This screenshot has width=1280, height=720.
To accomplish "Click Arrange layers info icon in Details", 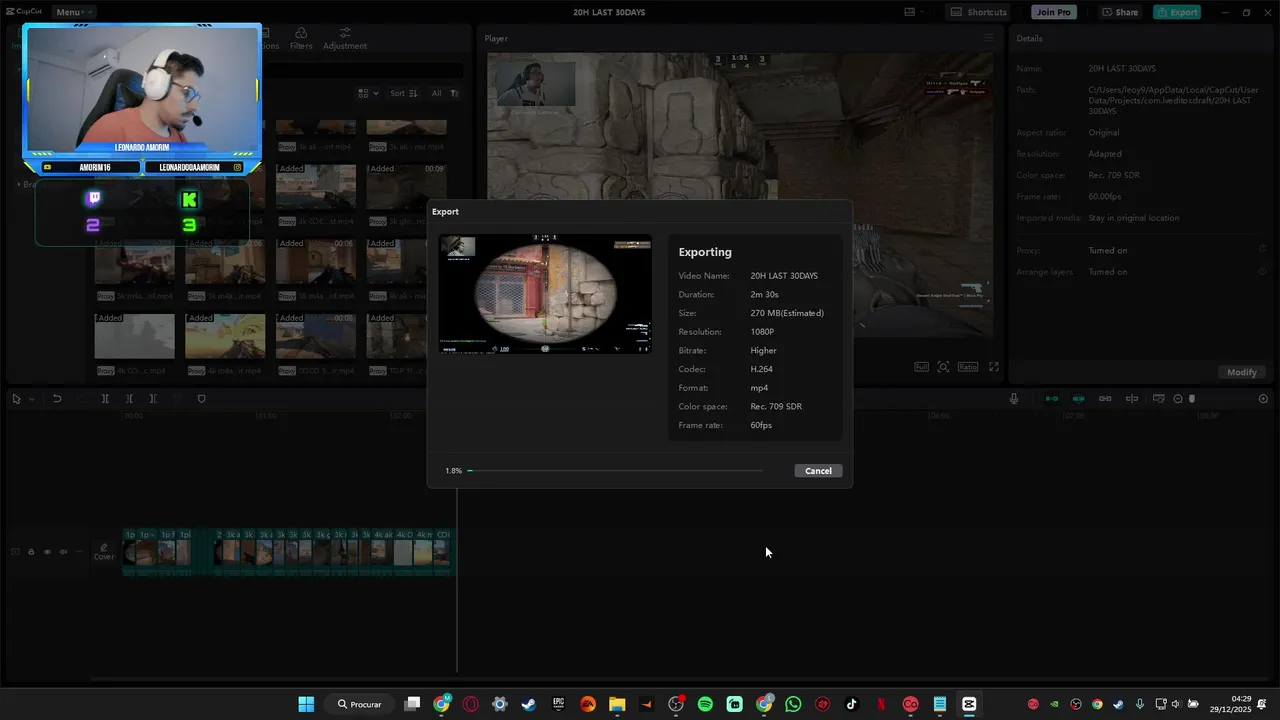I will click(1263, 272).
